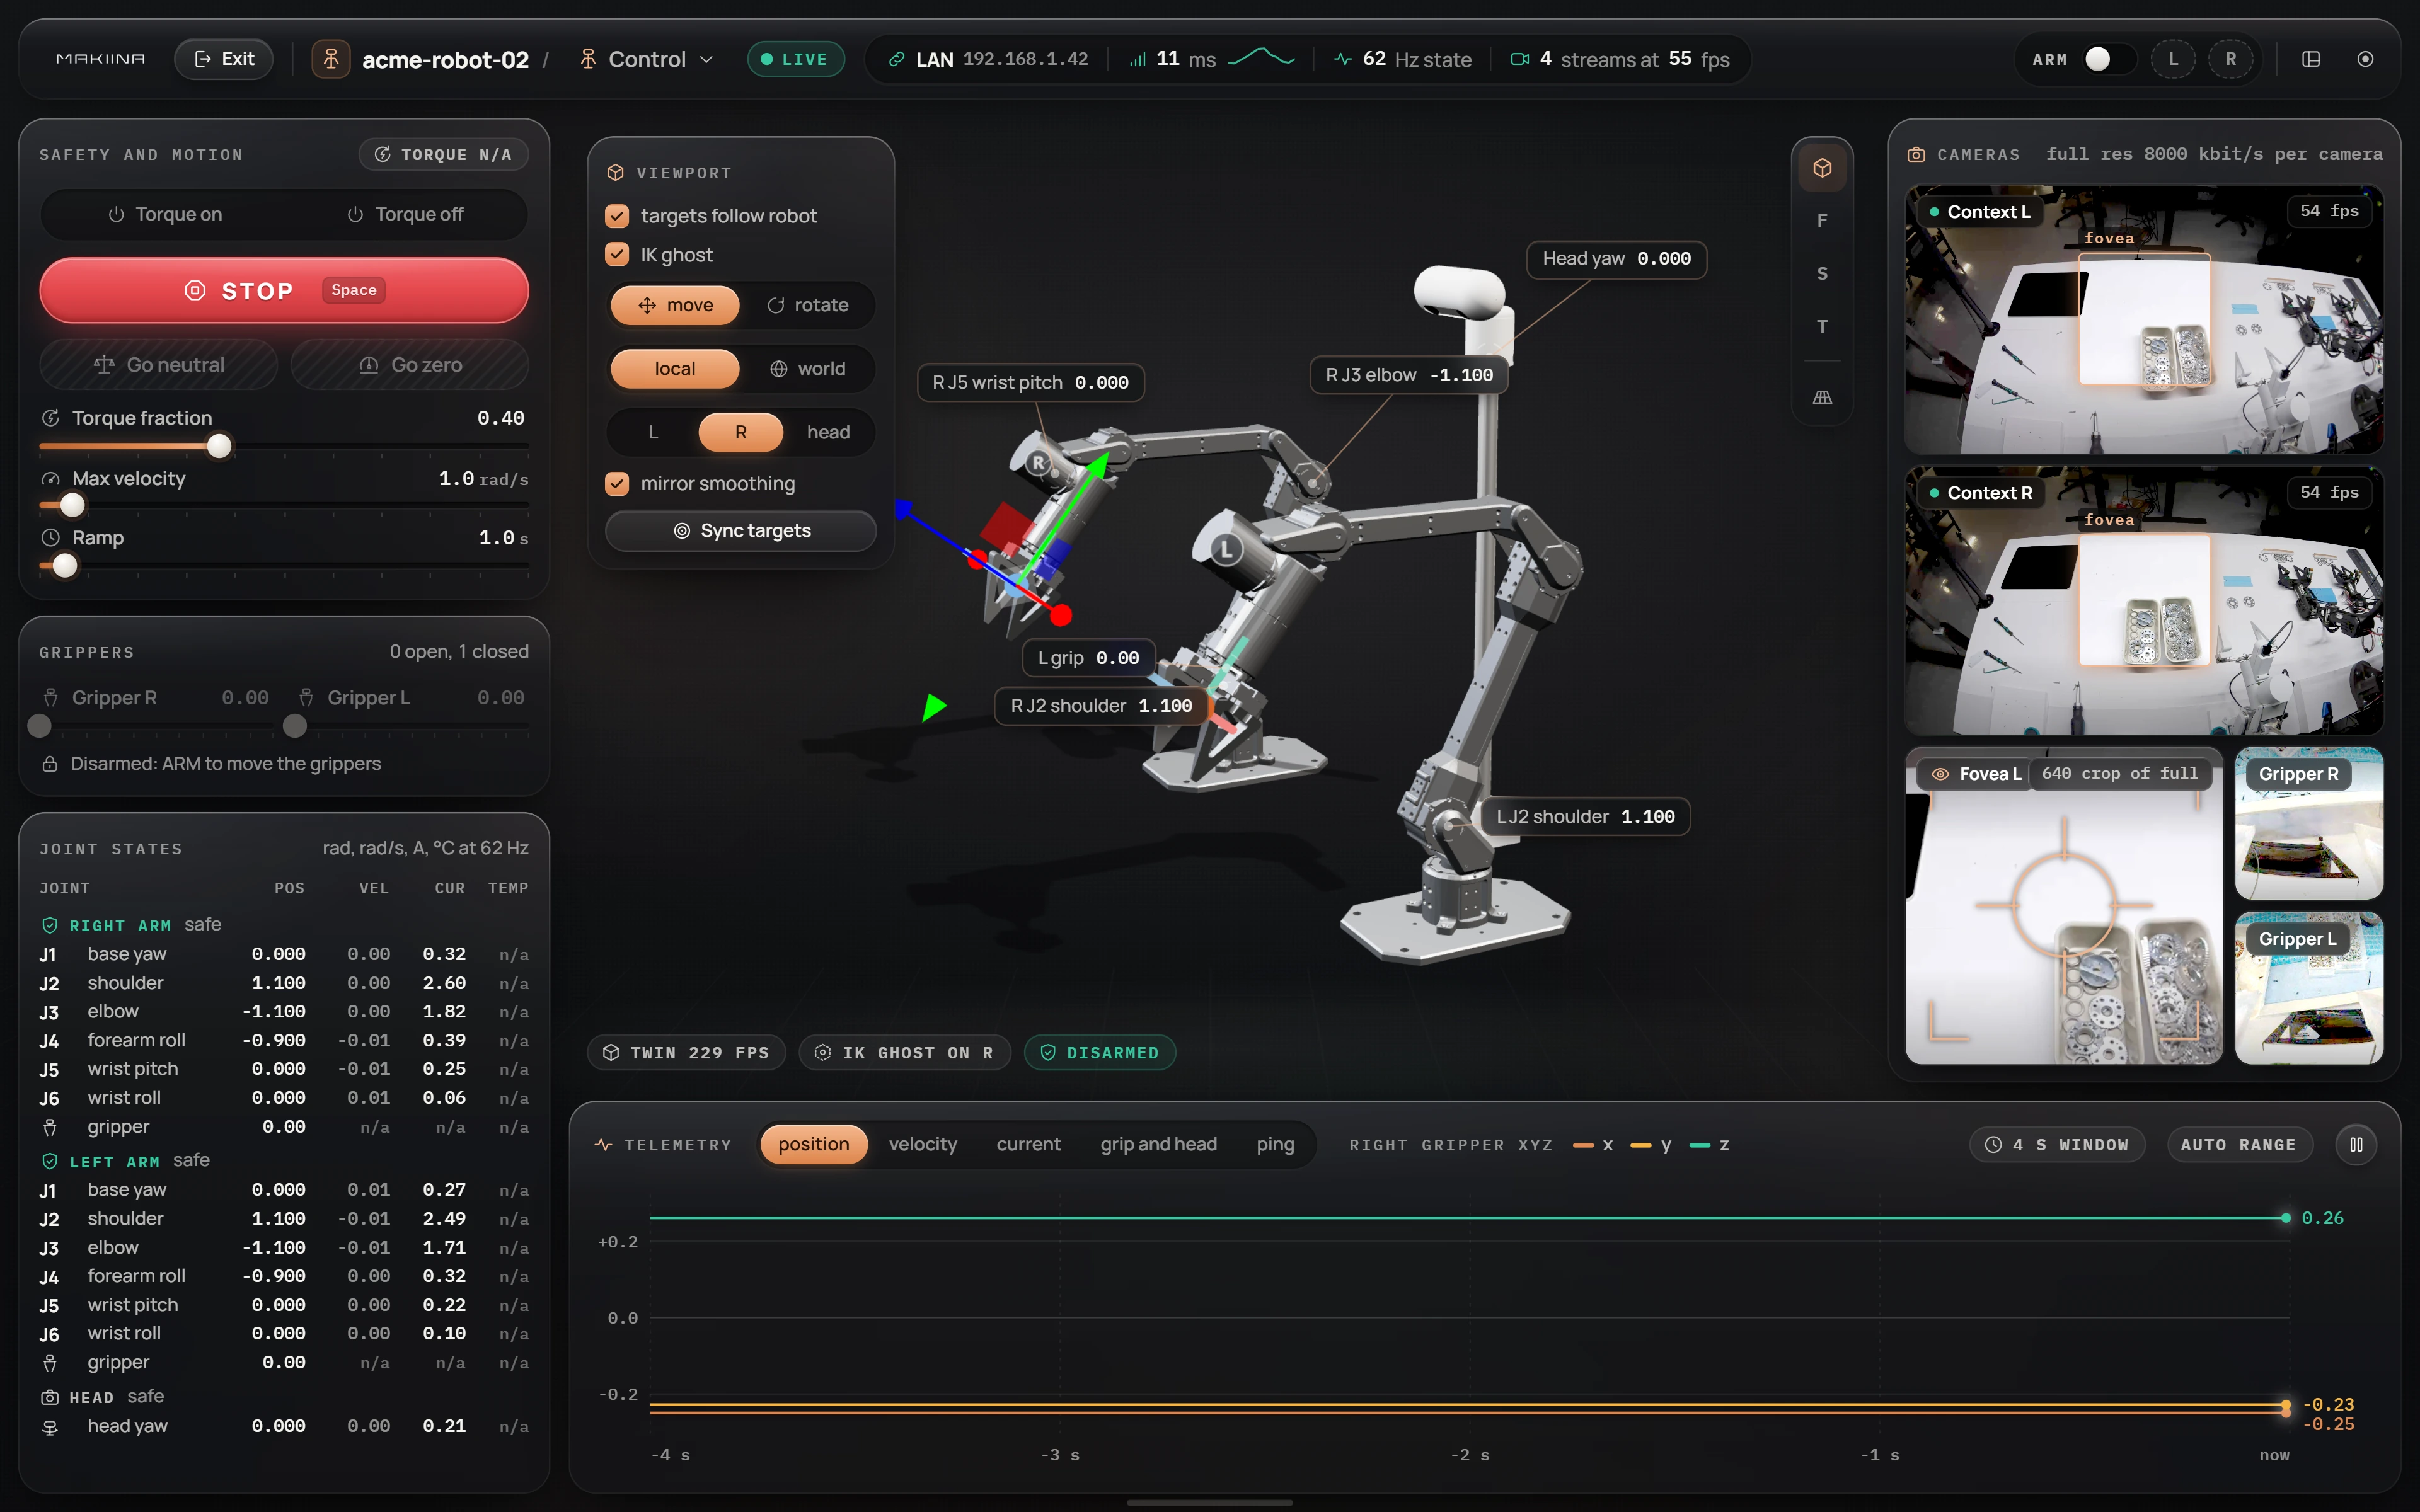
Task: Switch viewport to side view S
Action: pyautogui.click(x=1822, y=274)
